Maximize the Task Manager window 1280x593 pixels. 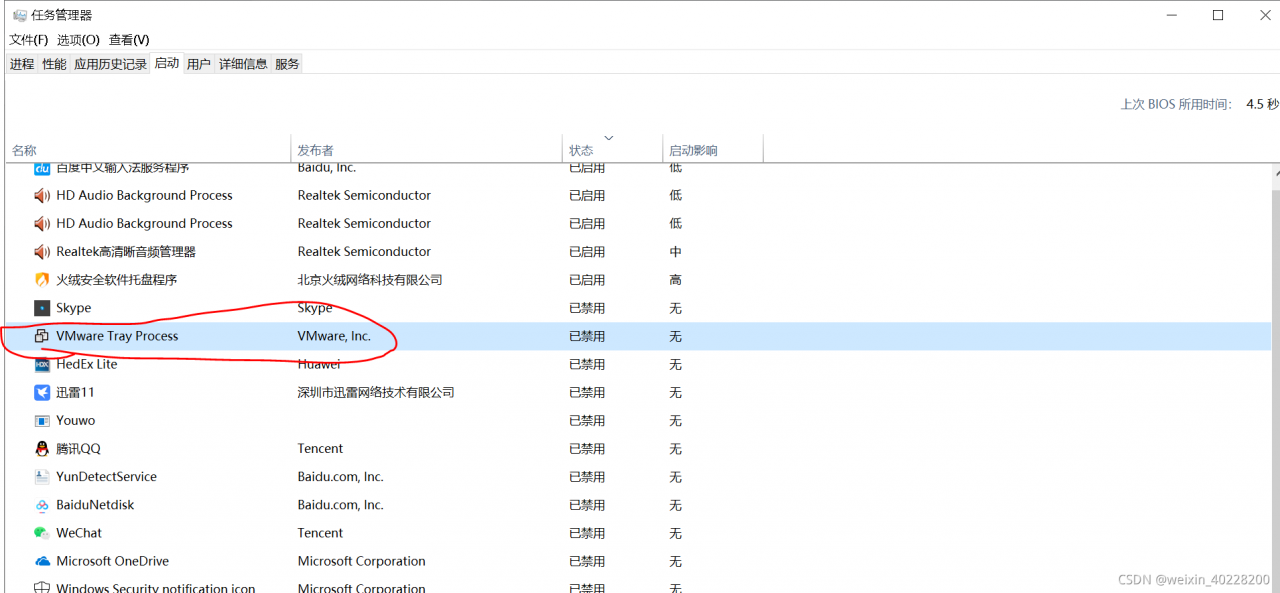(x=1218, y=15)
